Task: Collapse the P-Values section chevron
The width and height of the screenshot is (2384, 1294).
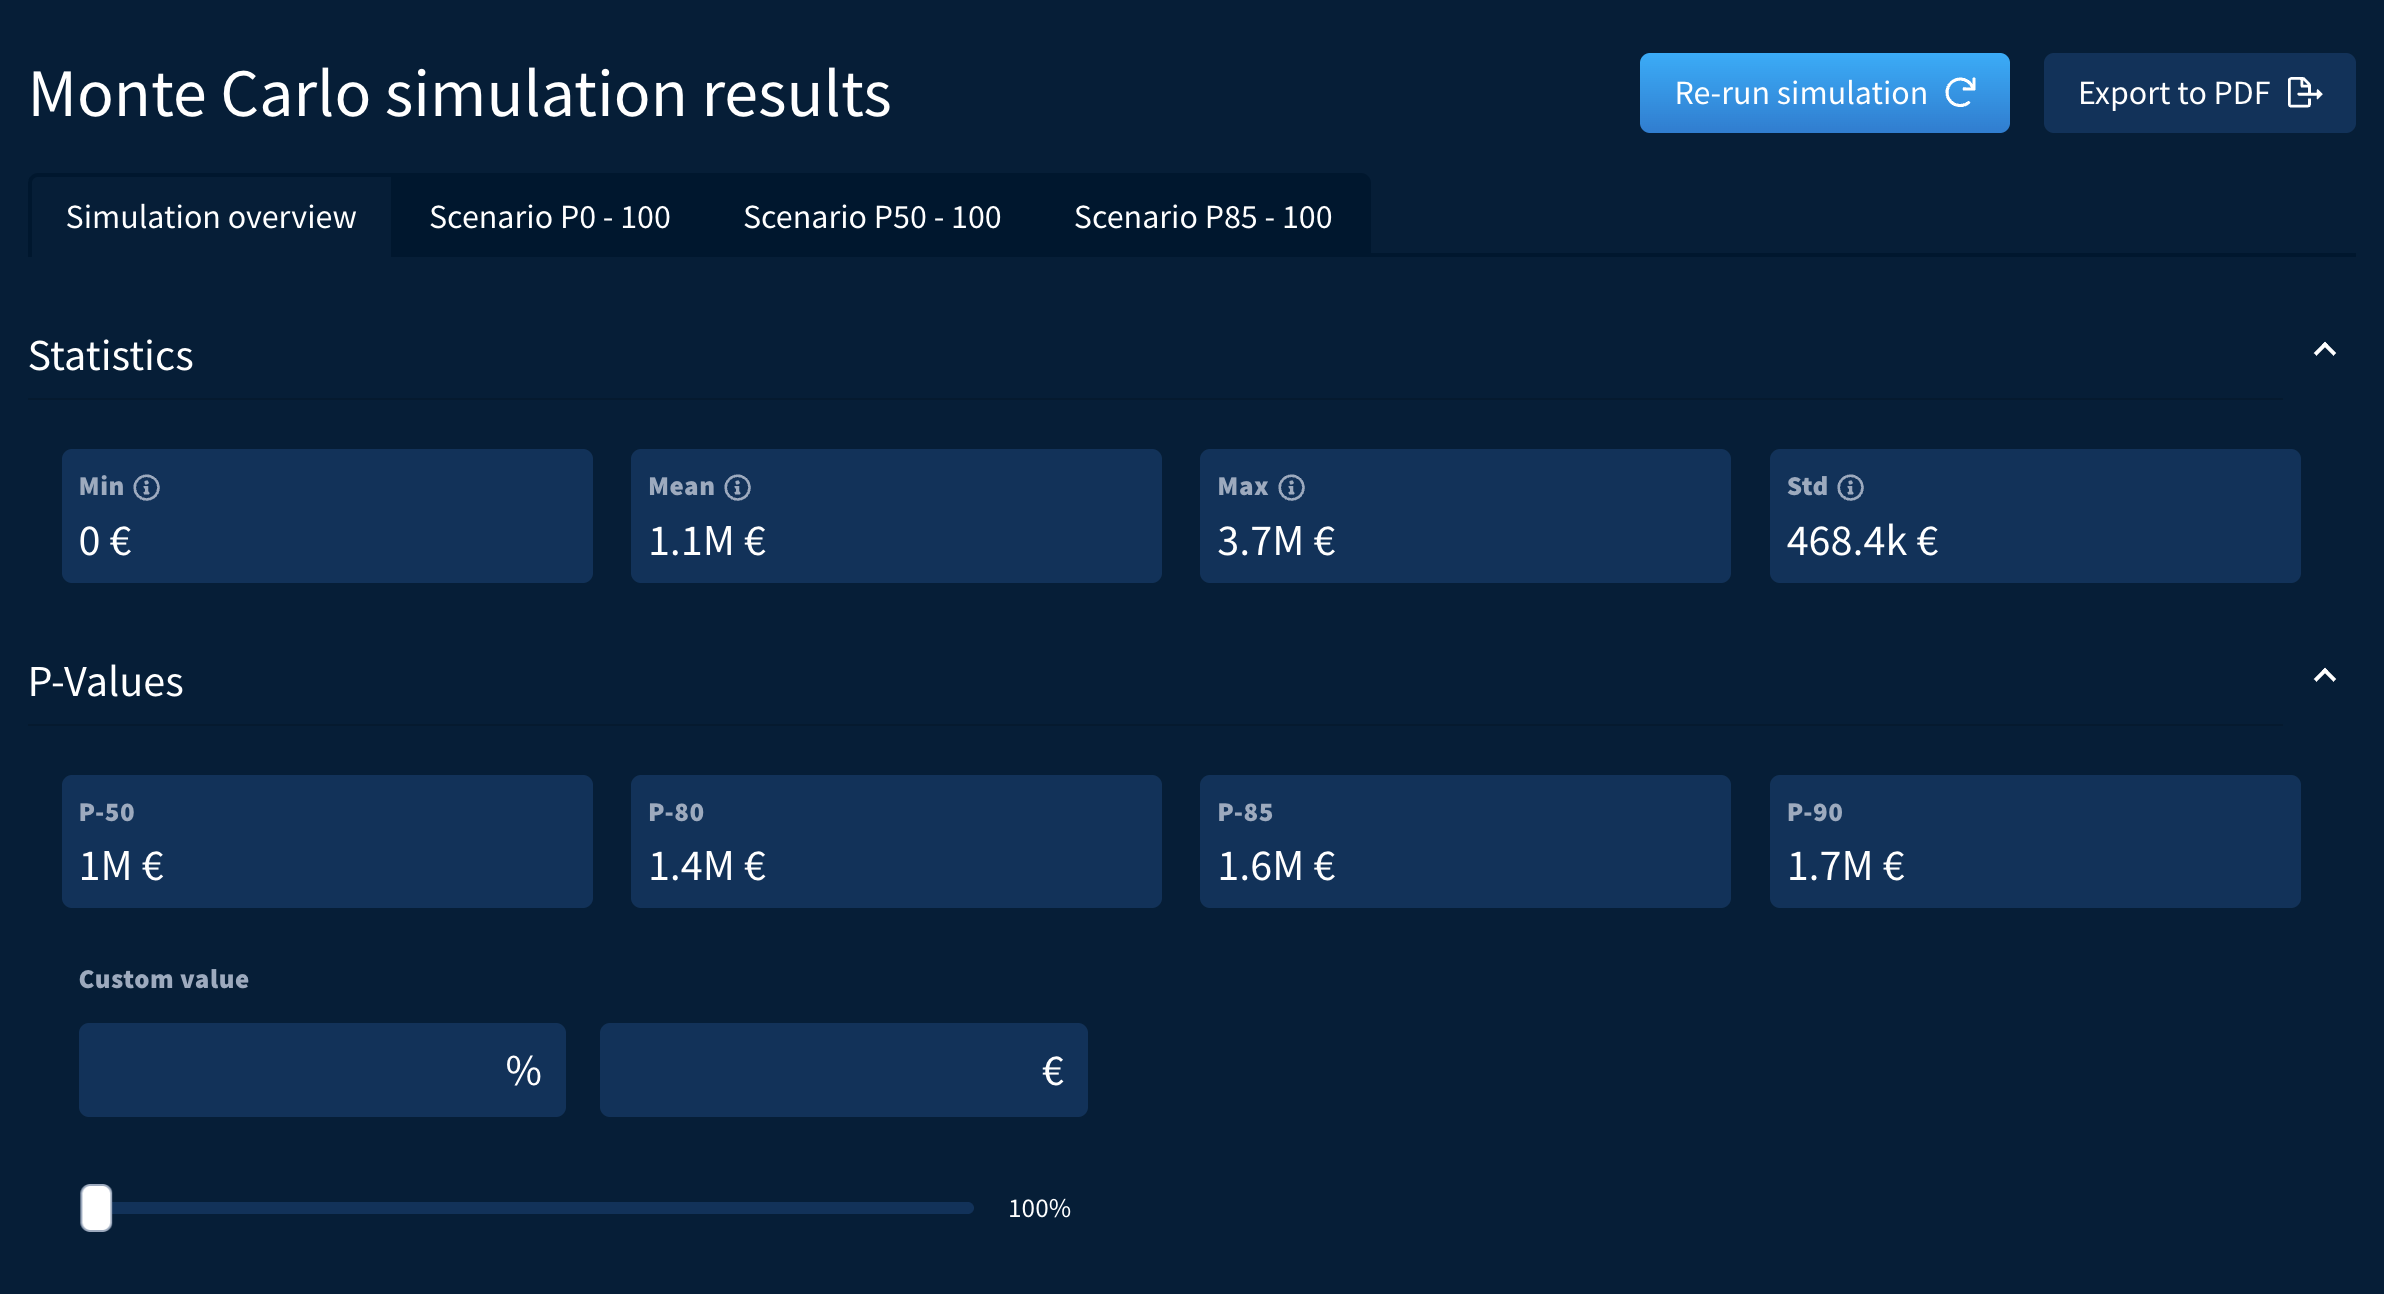Action: point(2324,676)
